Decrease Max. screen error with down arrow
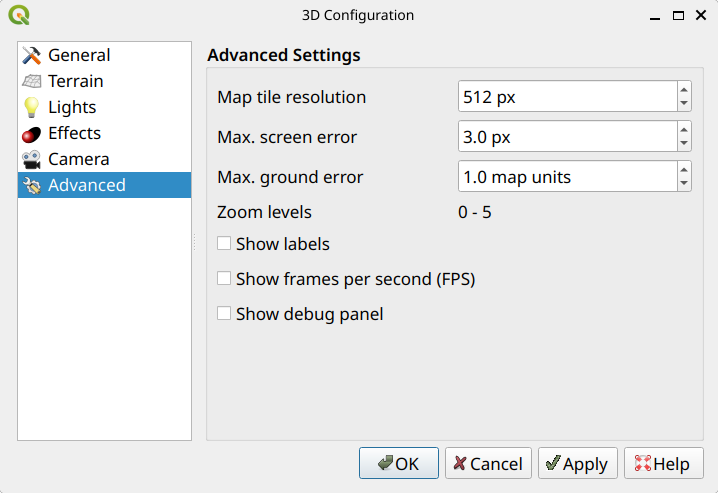718x493 pixels. point(684,143)
